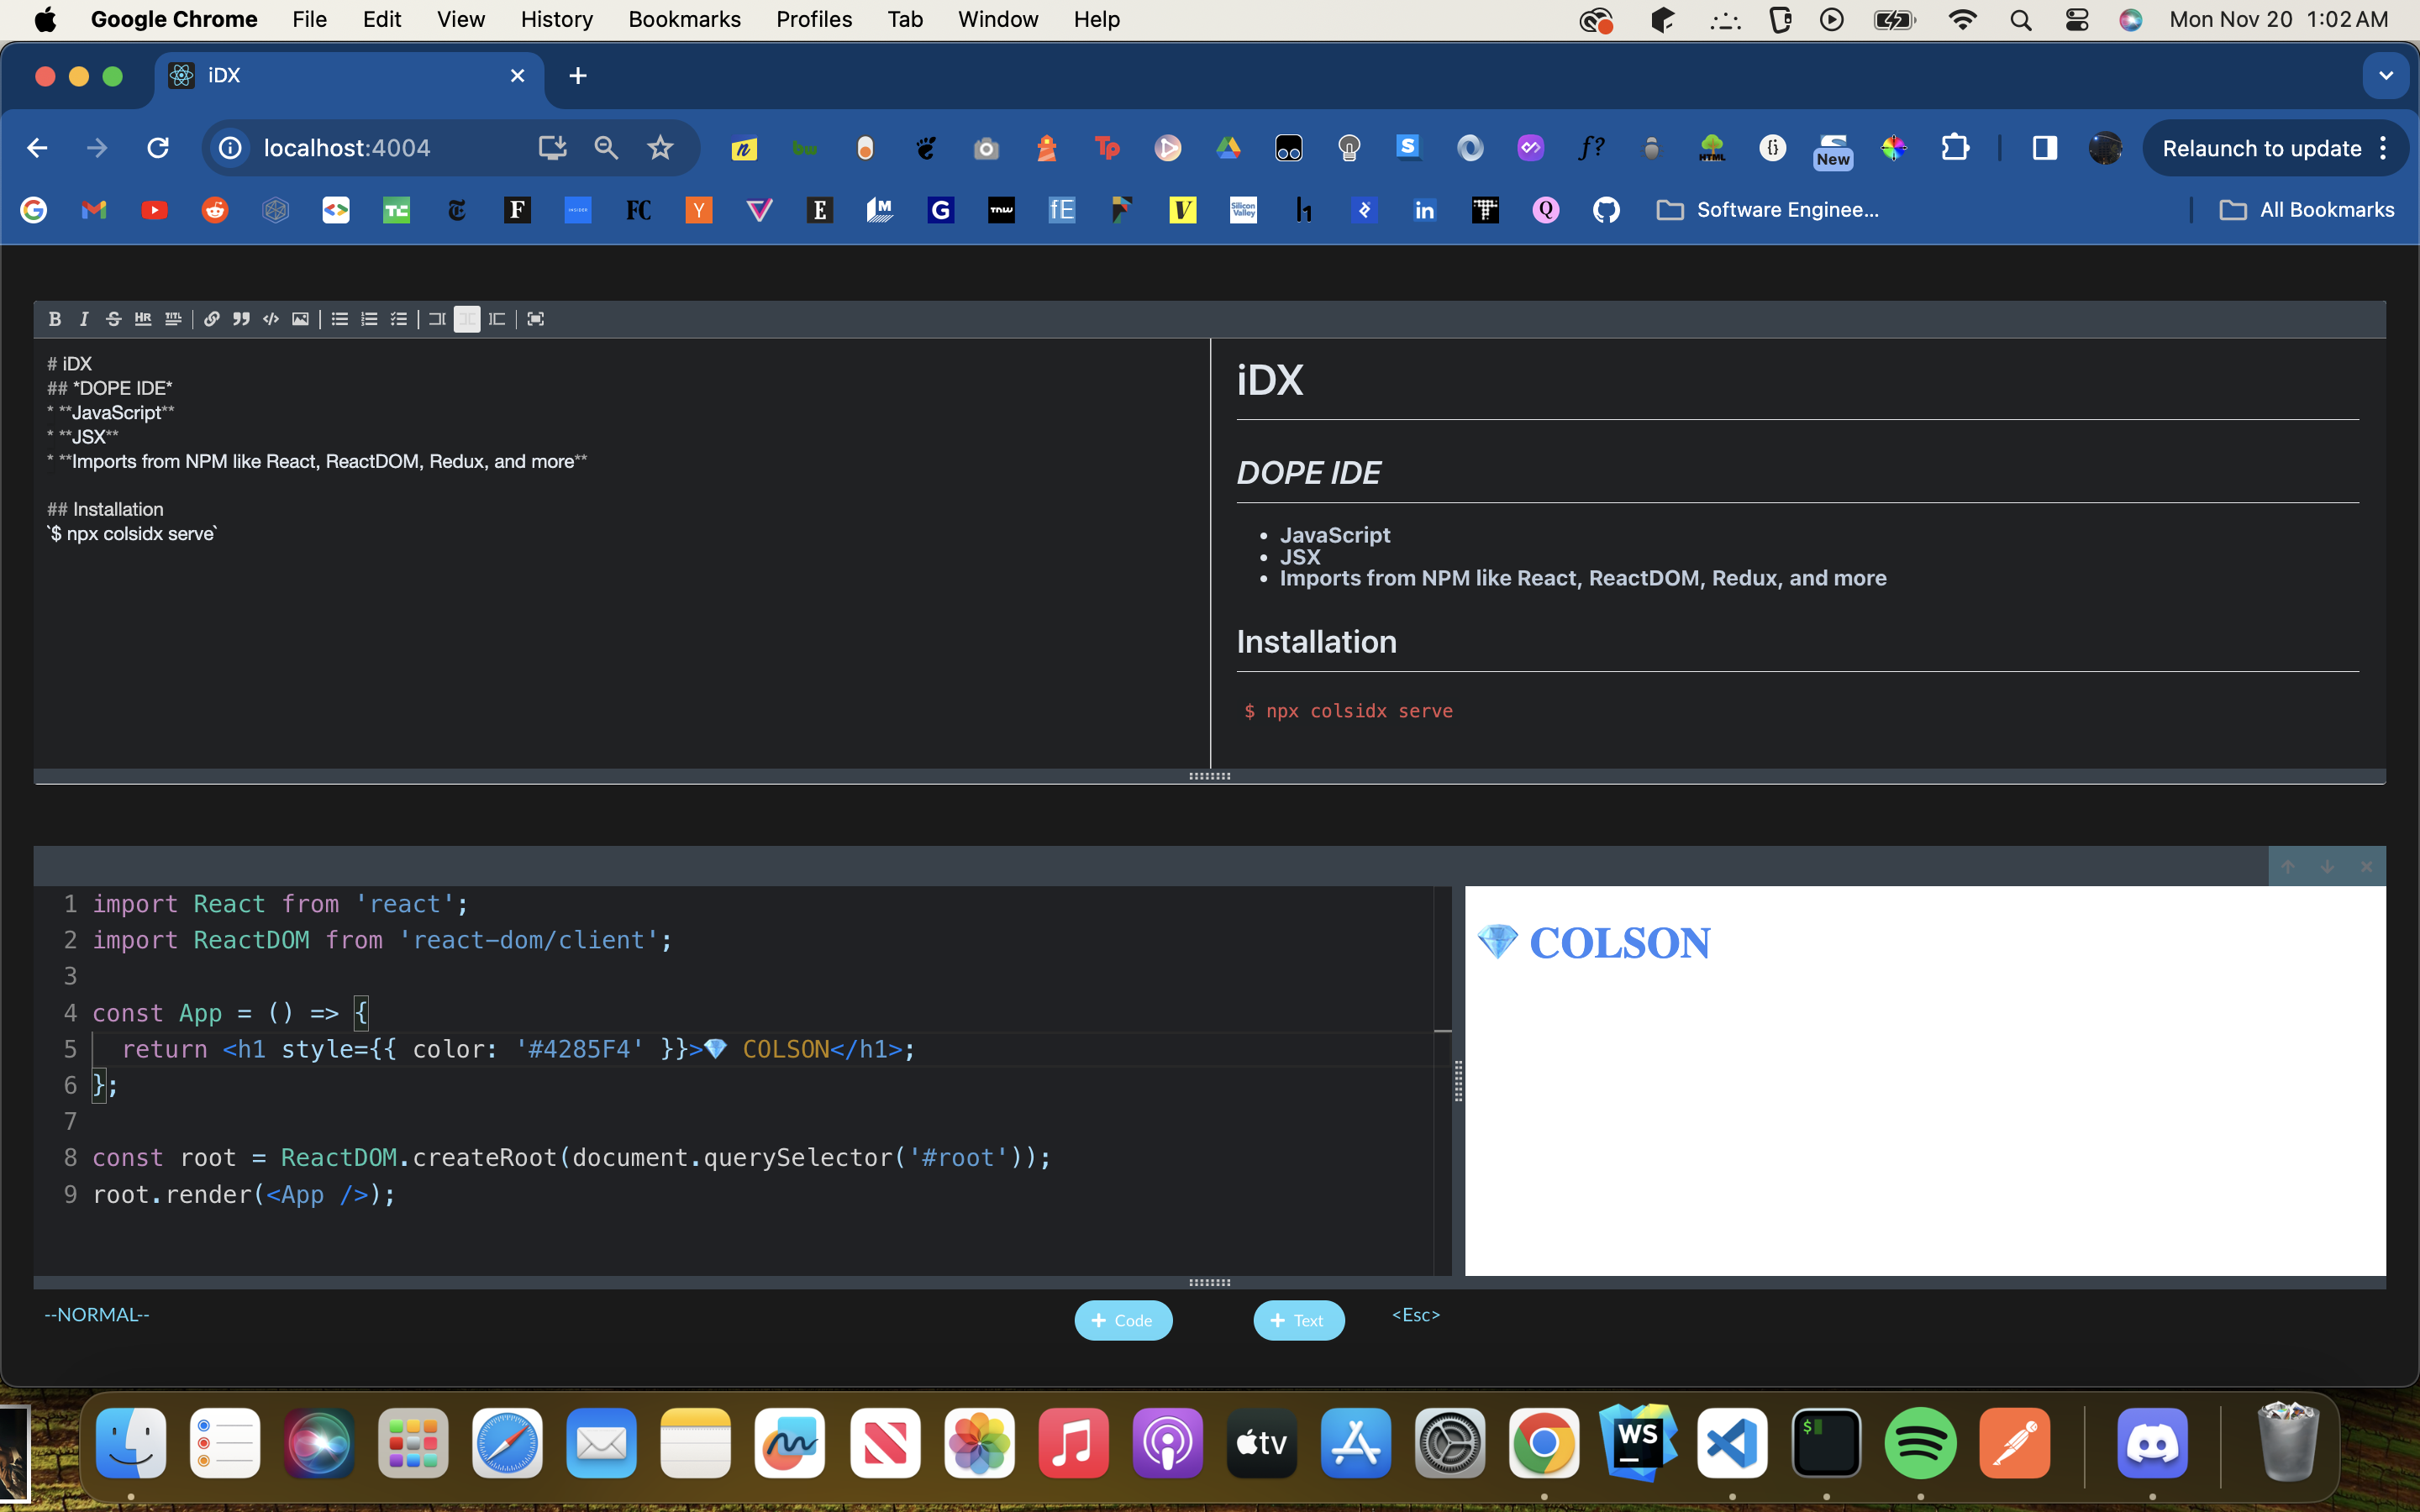Switch to preview-only pane mode
The height and width of the screenshot is (1512, 2420).
point(497,319)
